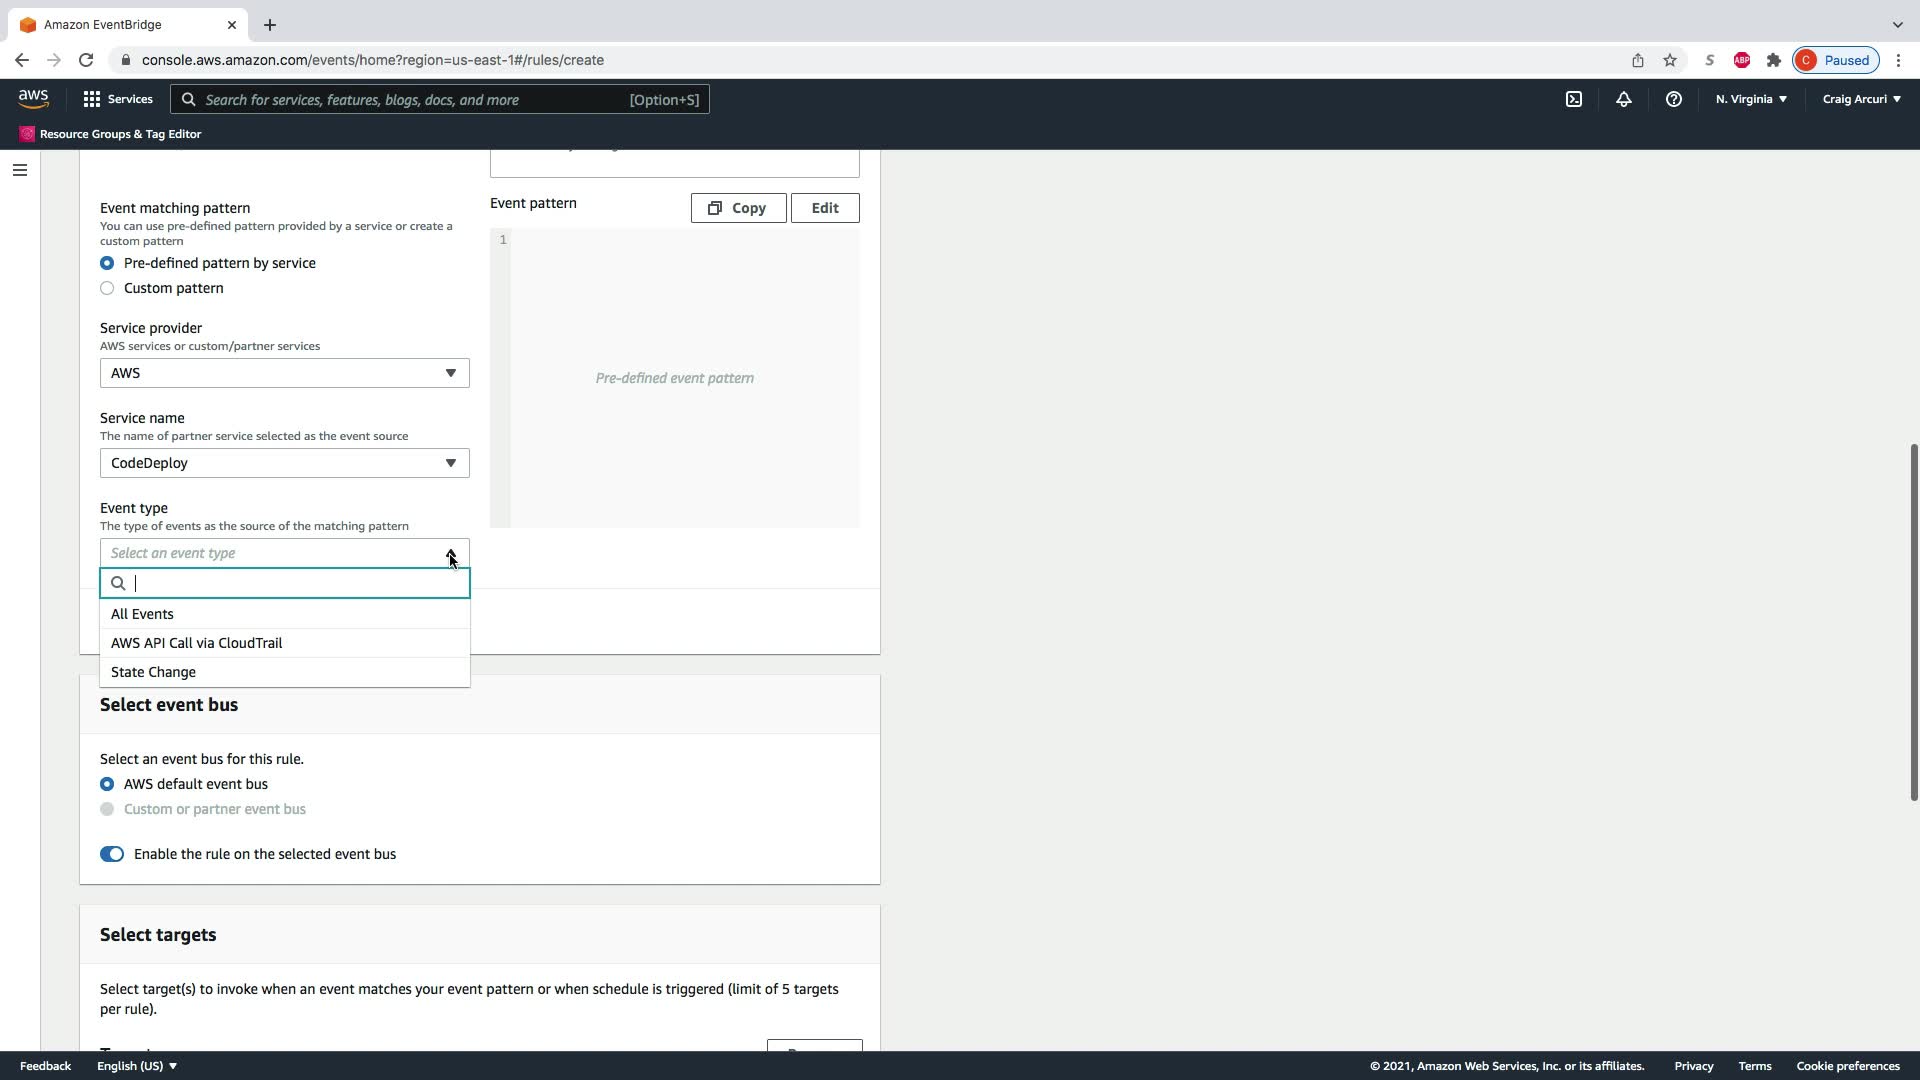
Task: Choose State Change from event type list
Action: (153, 672)
